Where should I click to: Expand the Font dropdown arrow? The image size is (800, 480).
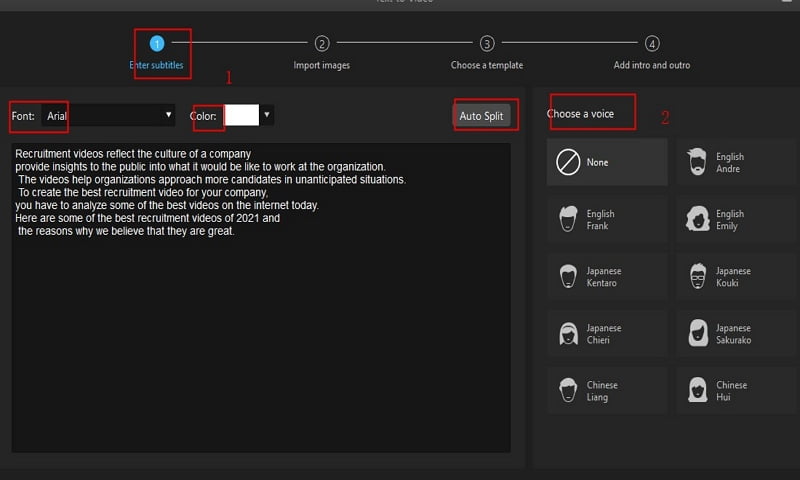click(168, 115)
